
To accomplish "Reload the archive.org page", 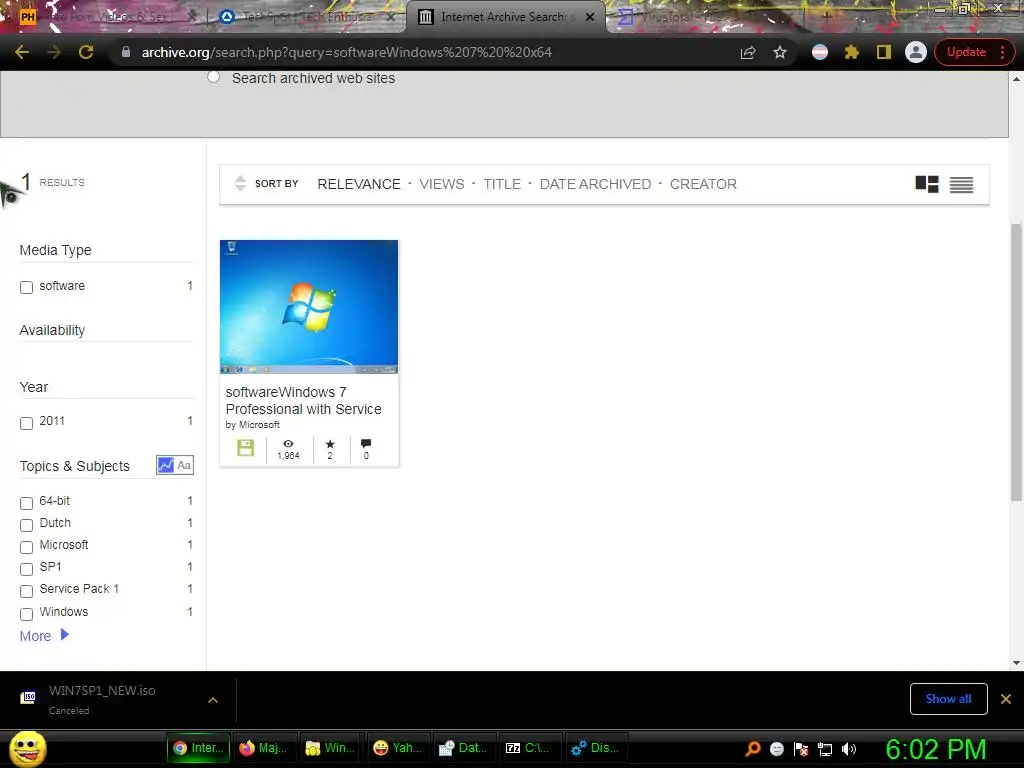I will click(86, 52).
